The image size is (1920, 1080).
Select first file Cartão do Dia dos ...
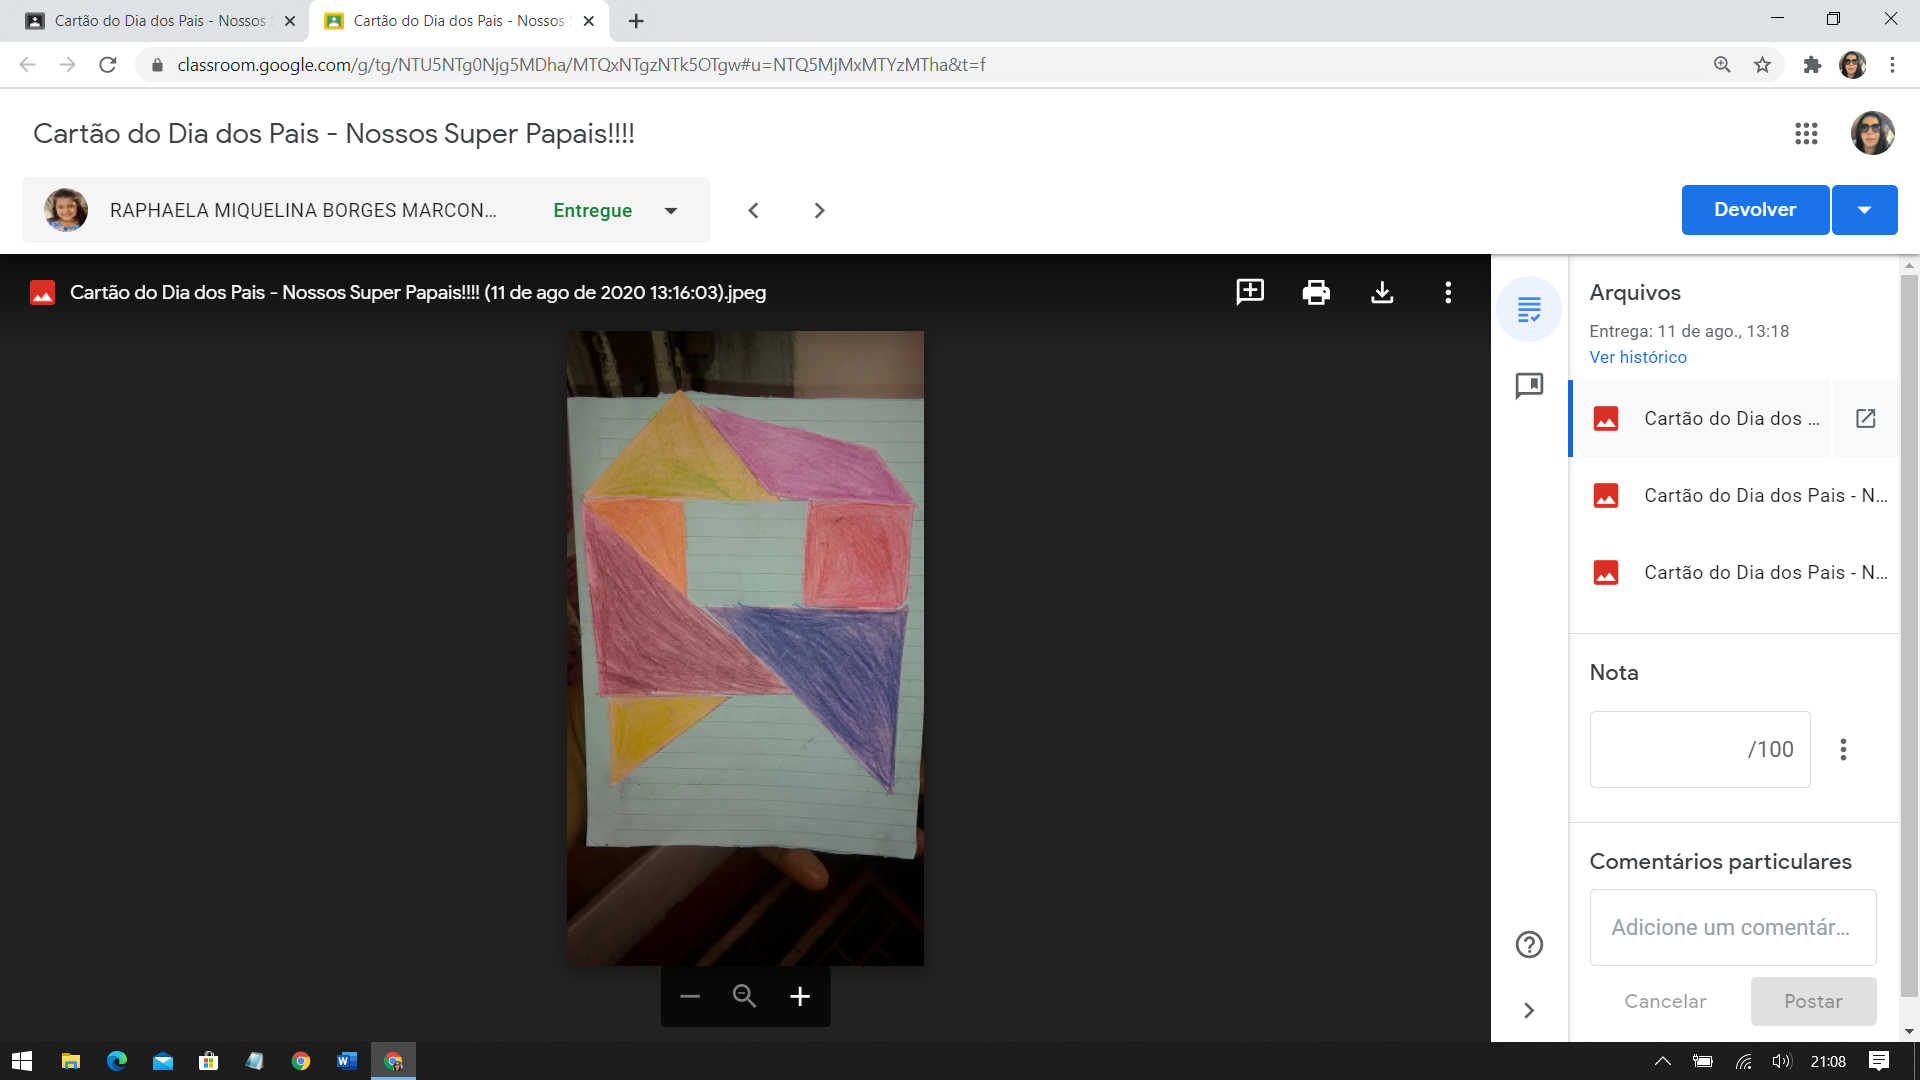click(1702, 418)
